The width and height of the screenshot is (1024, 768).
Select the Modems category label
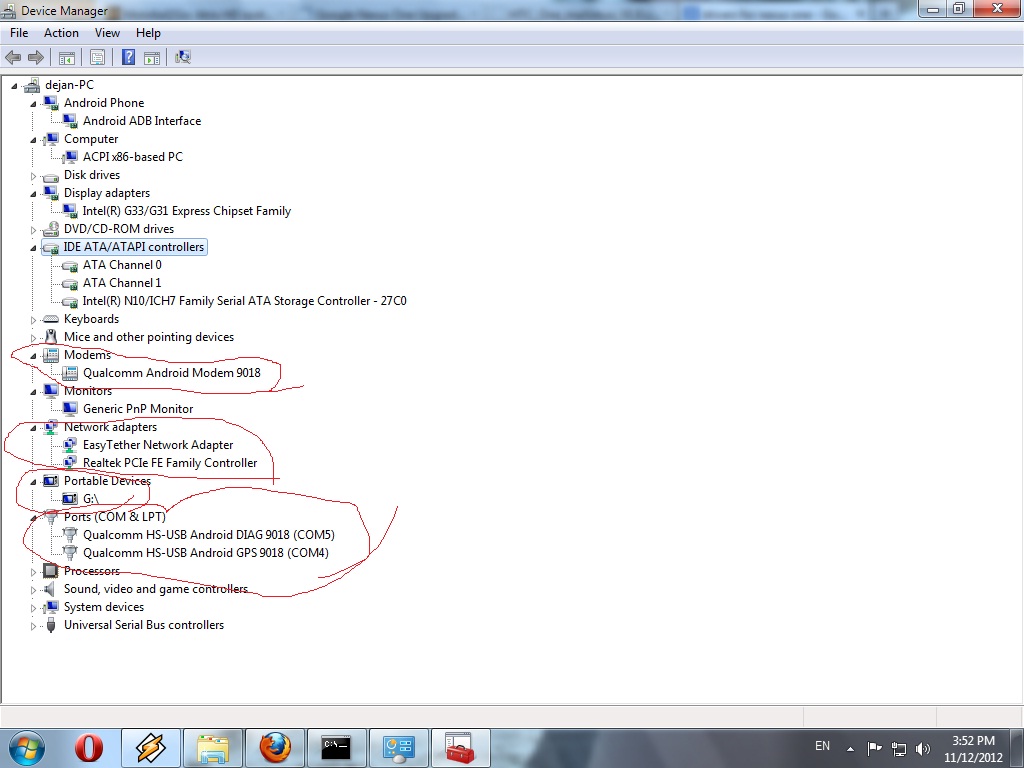point(88,355)
